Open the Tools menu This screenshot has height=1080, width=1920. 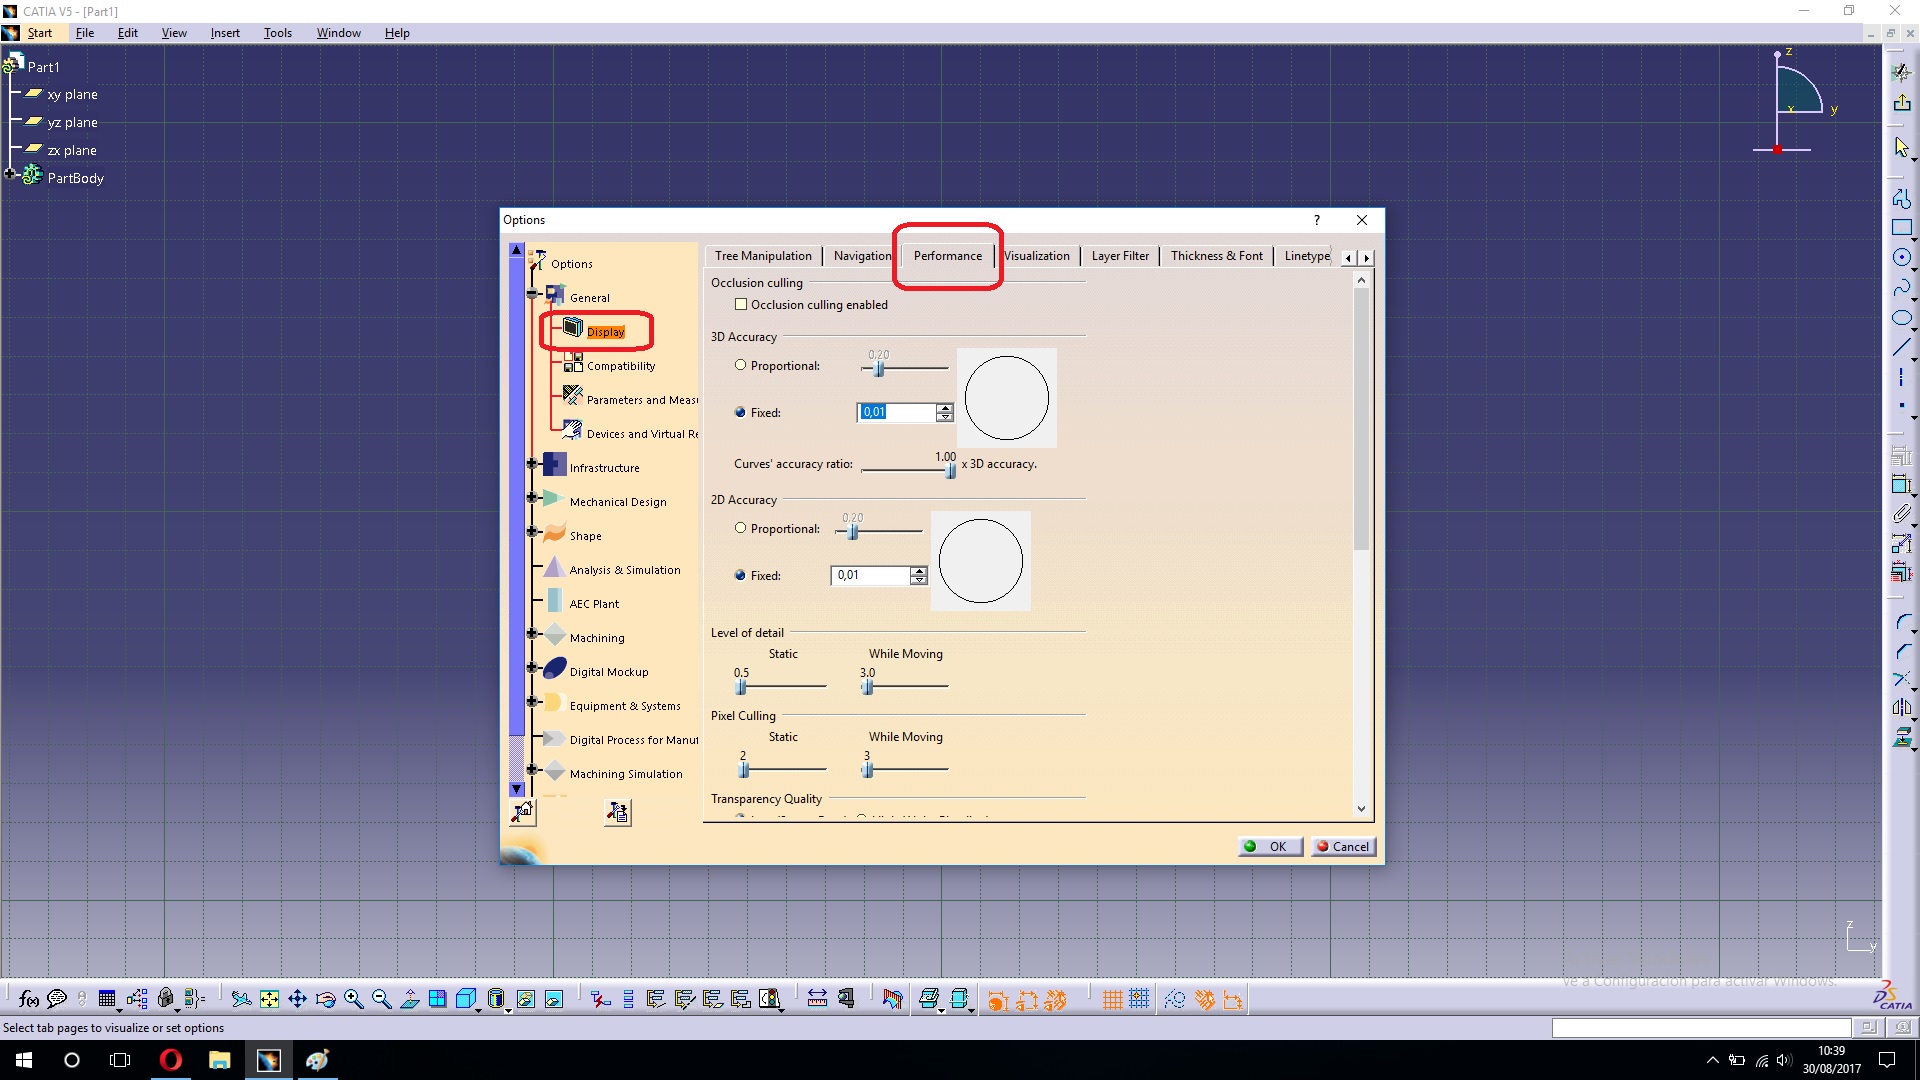277,32
